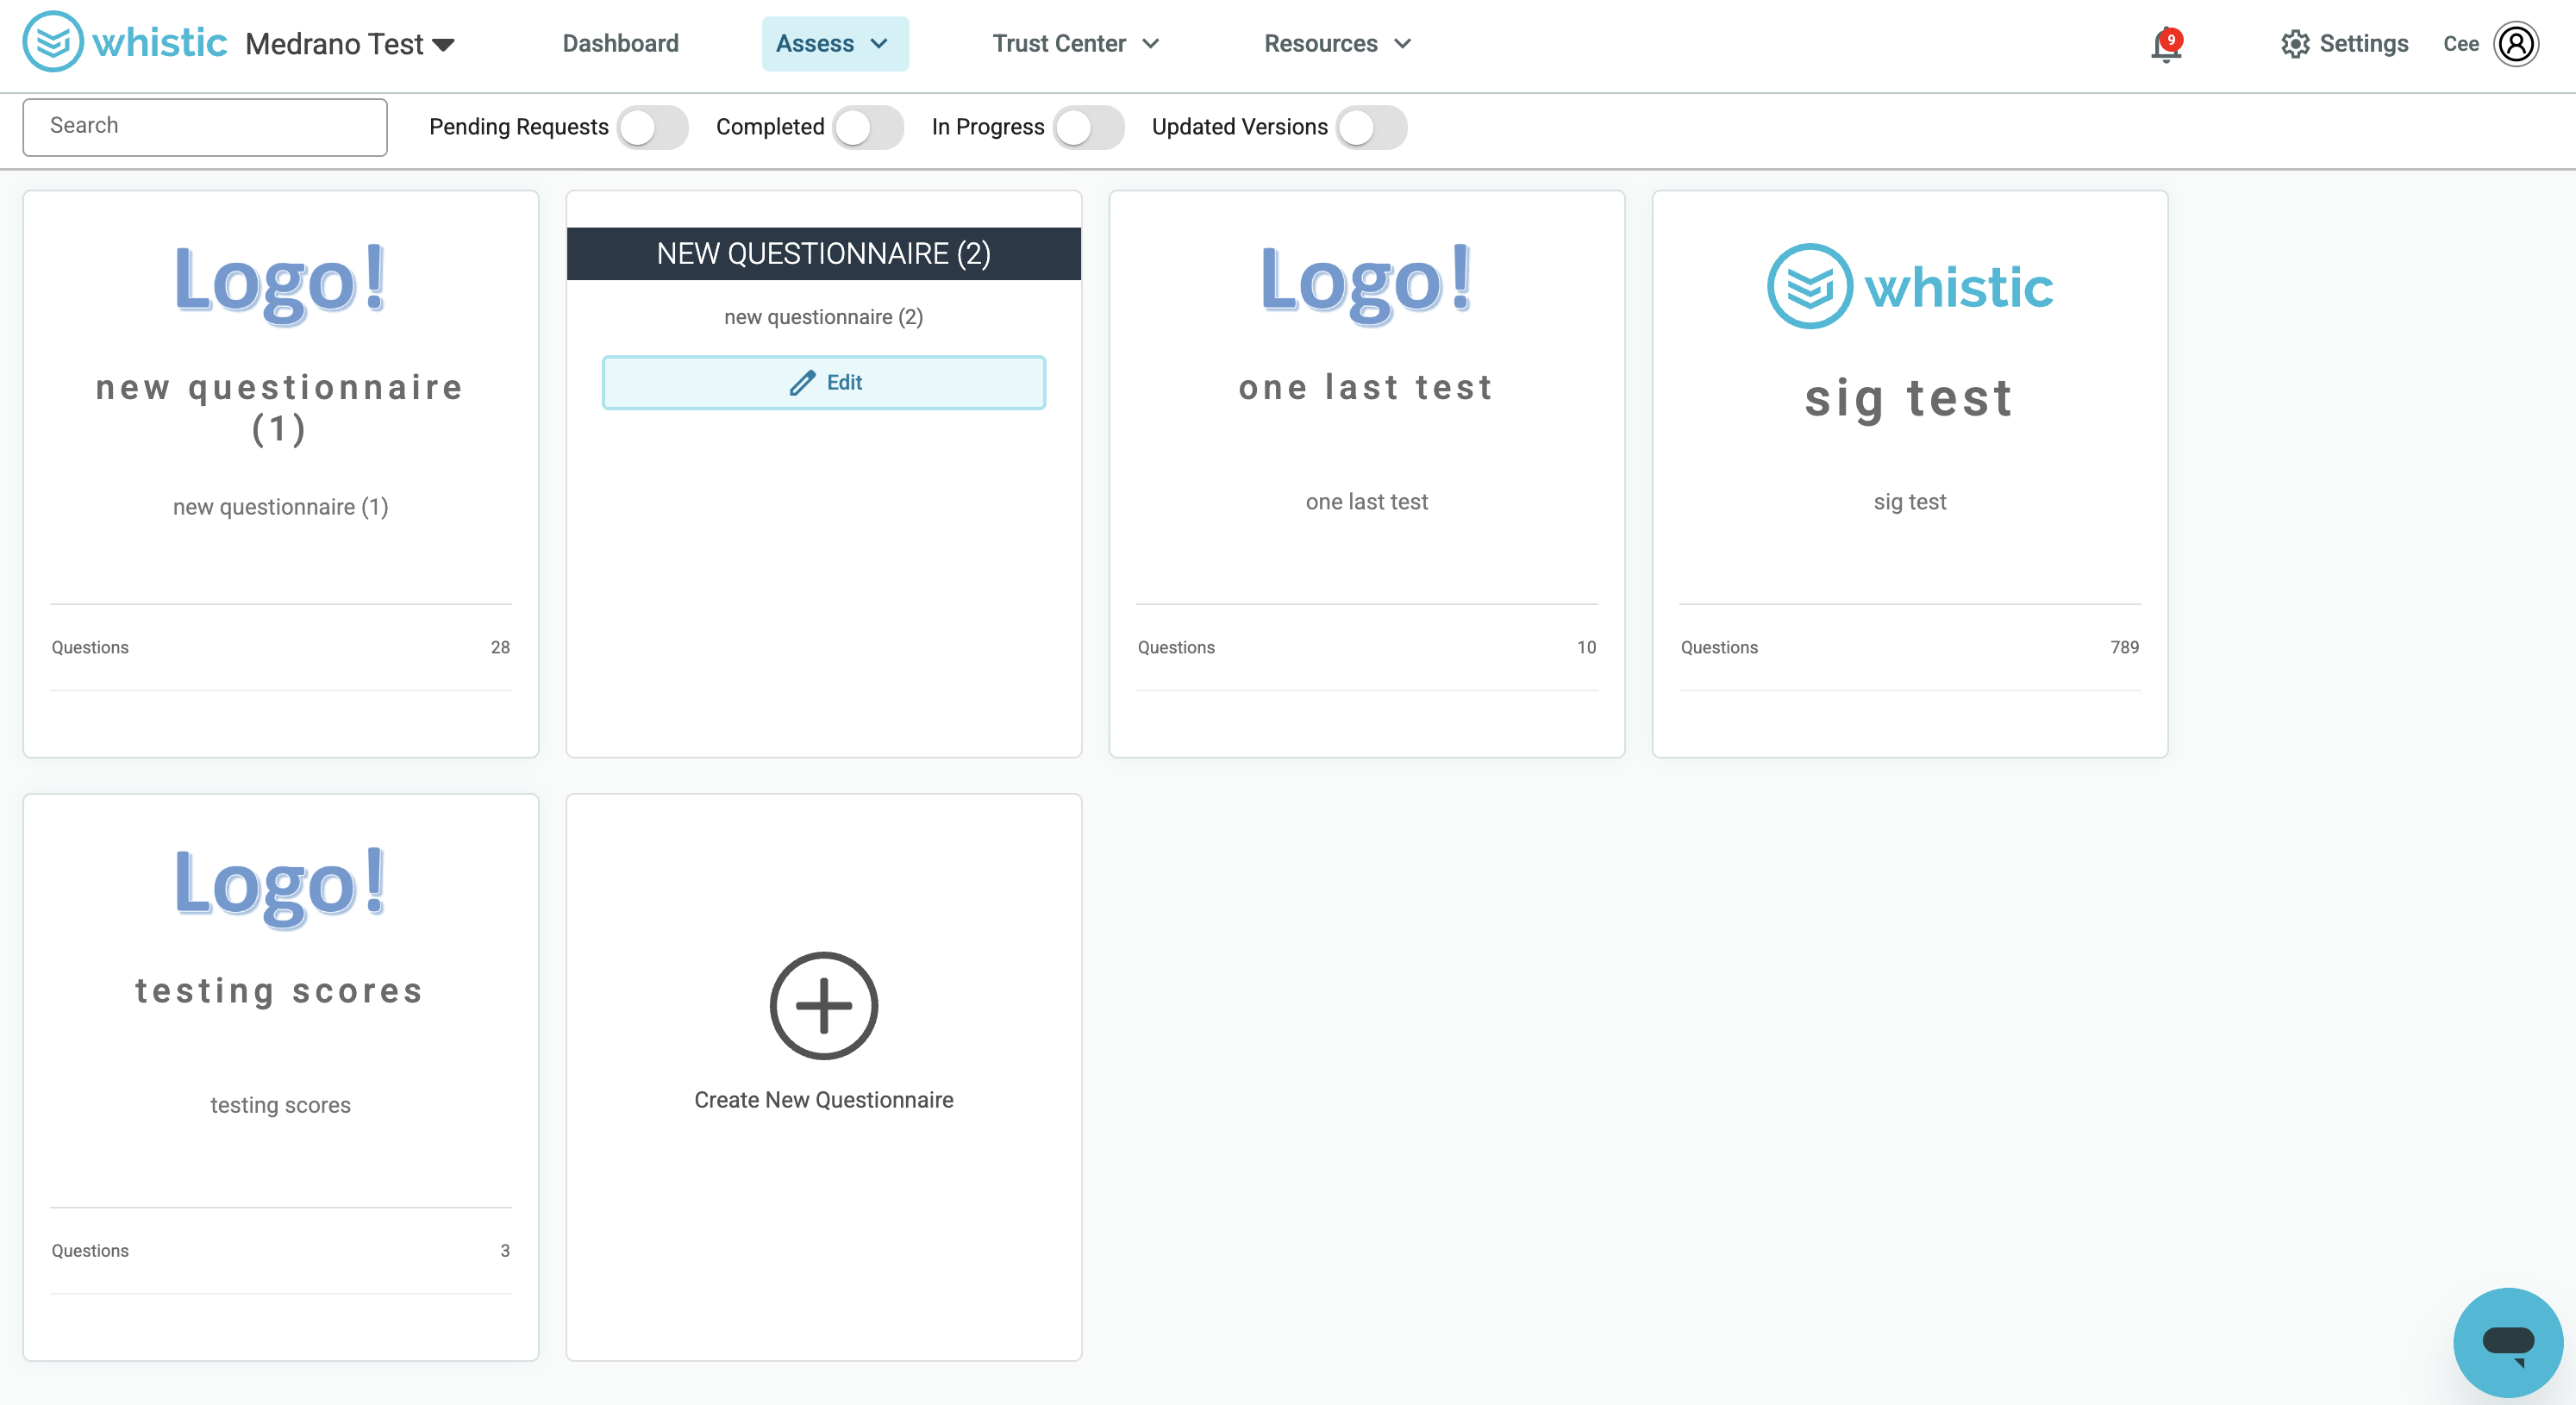Image resolution: width=2576 pixels, height=1405 pixels.
Task: Toggle the Completed filter switch
Action: pos(868,127)
